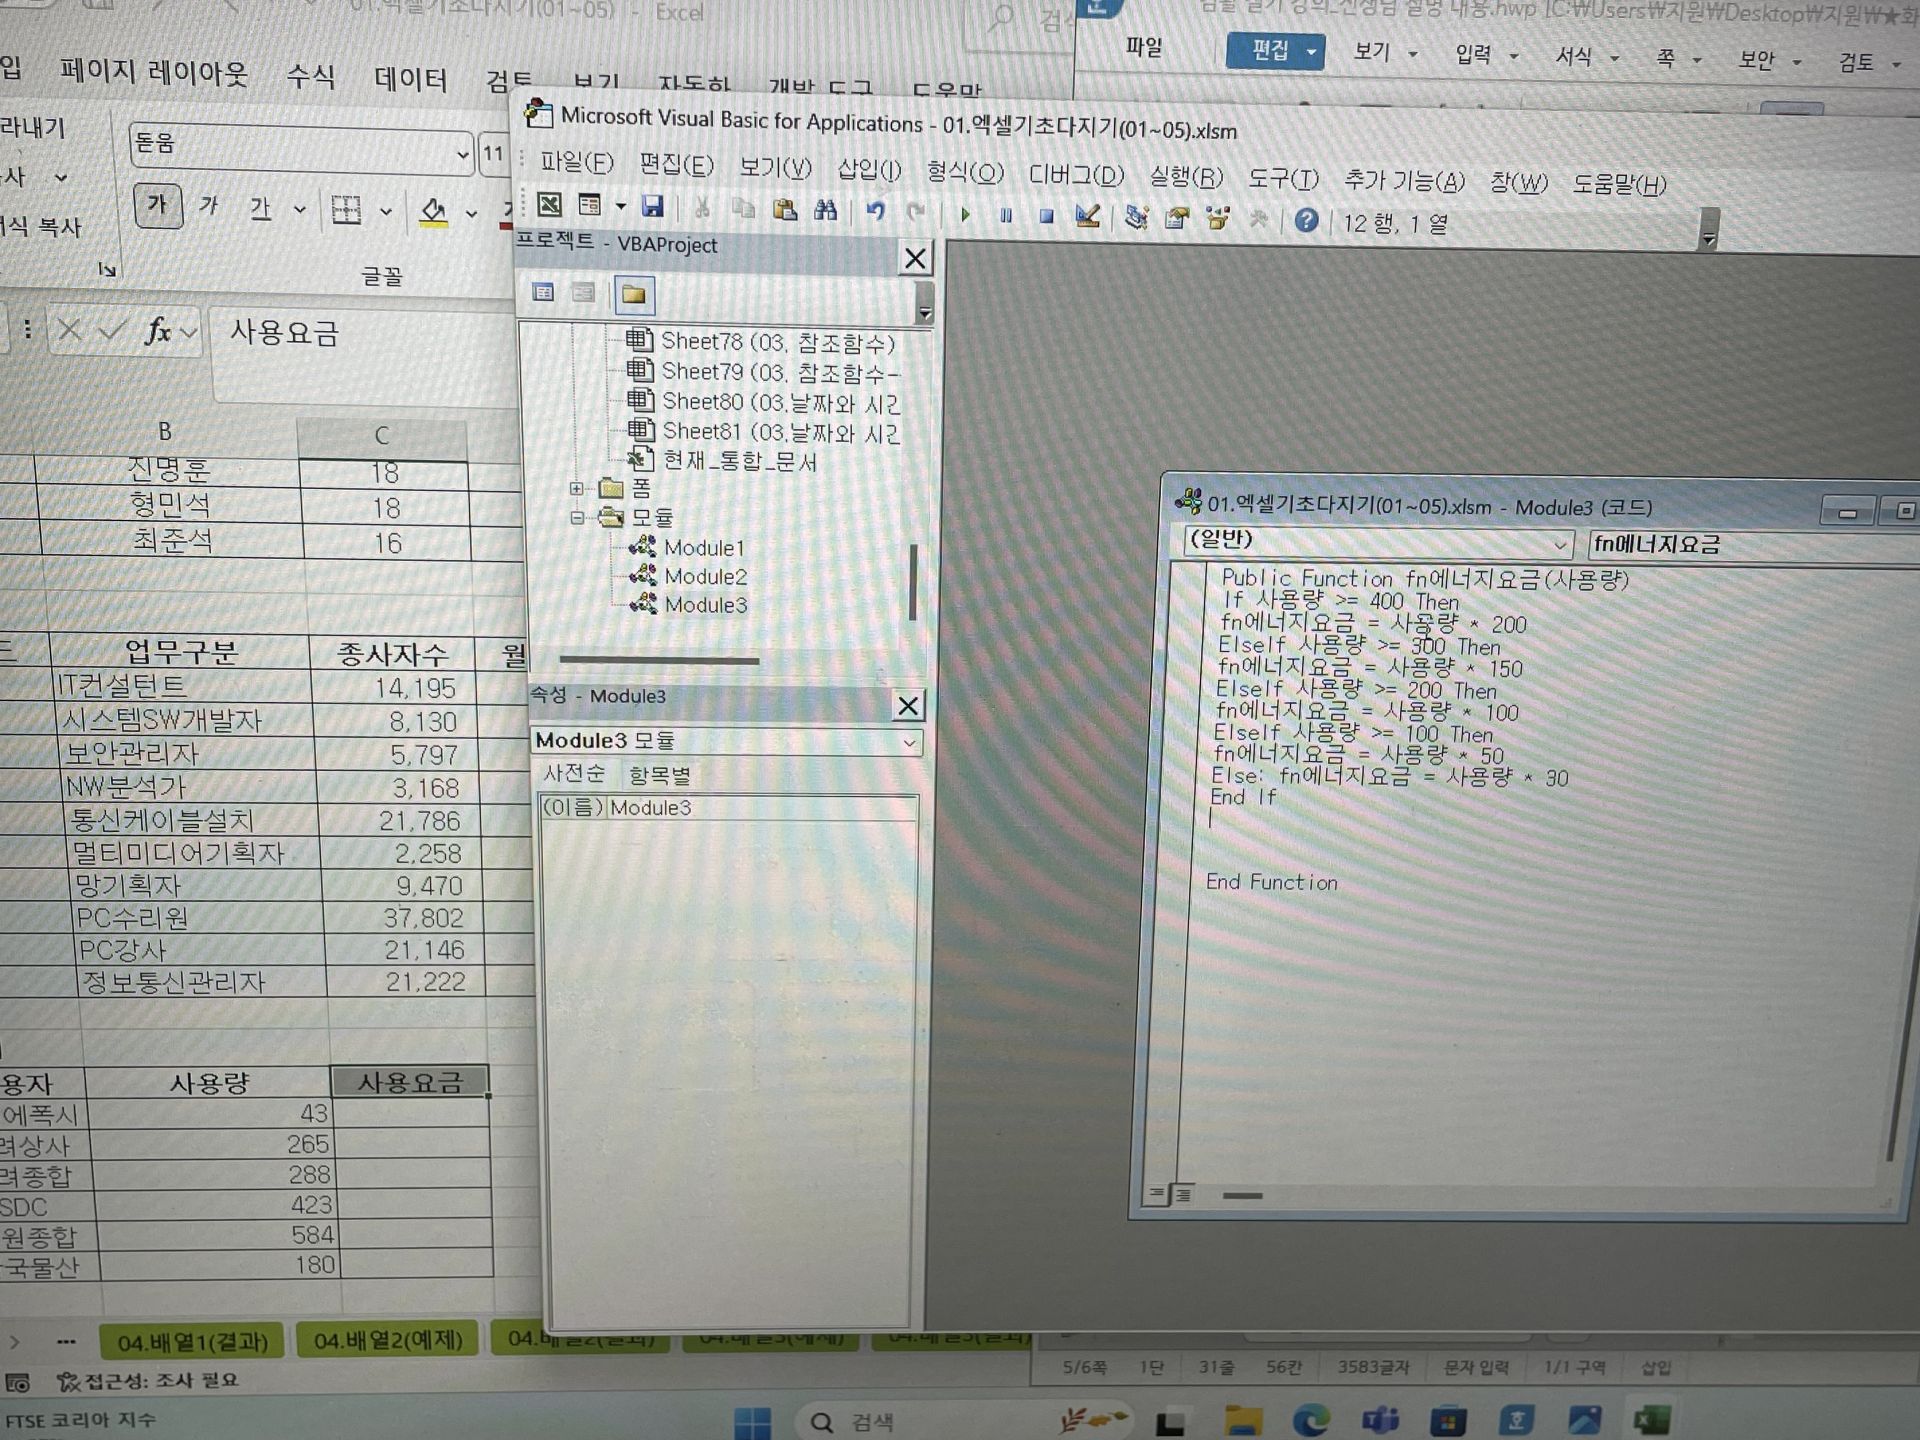Screen dimensions: 1920x1440
Task: Open VBA Help question mark icon
Action: 1306,220
